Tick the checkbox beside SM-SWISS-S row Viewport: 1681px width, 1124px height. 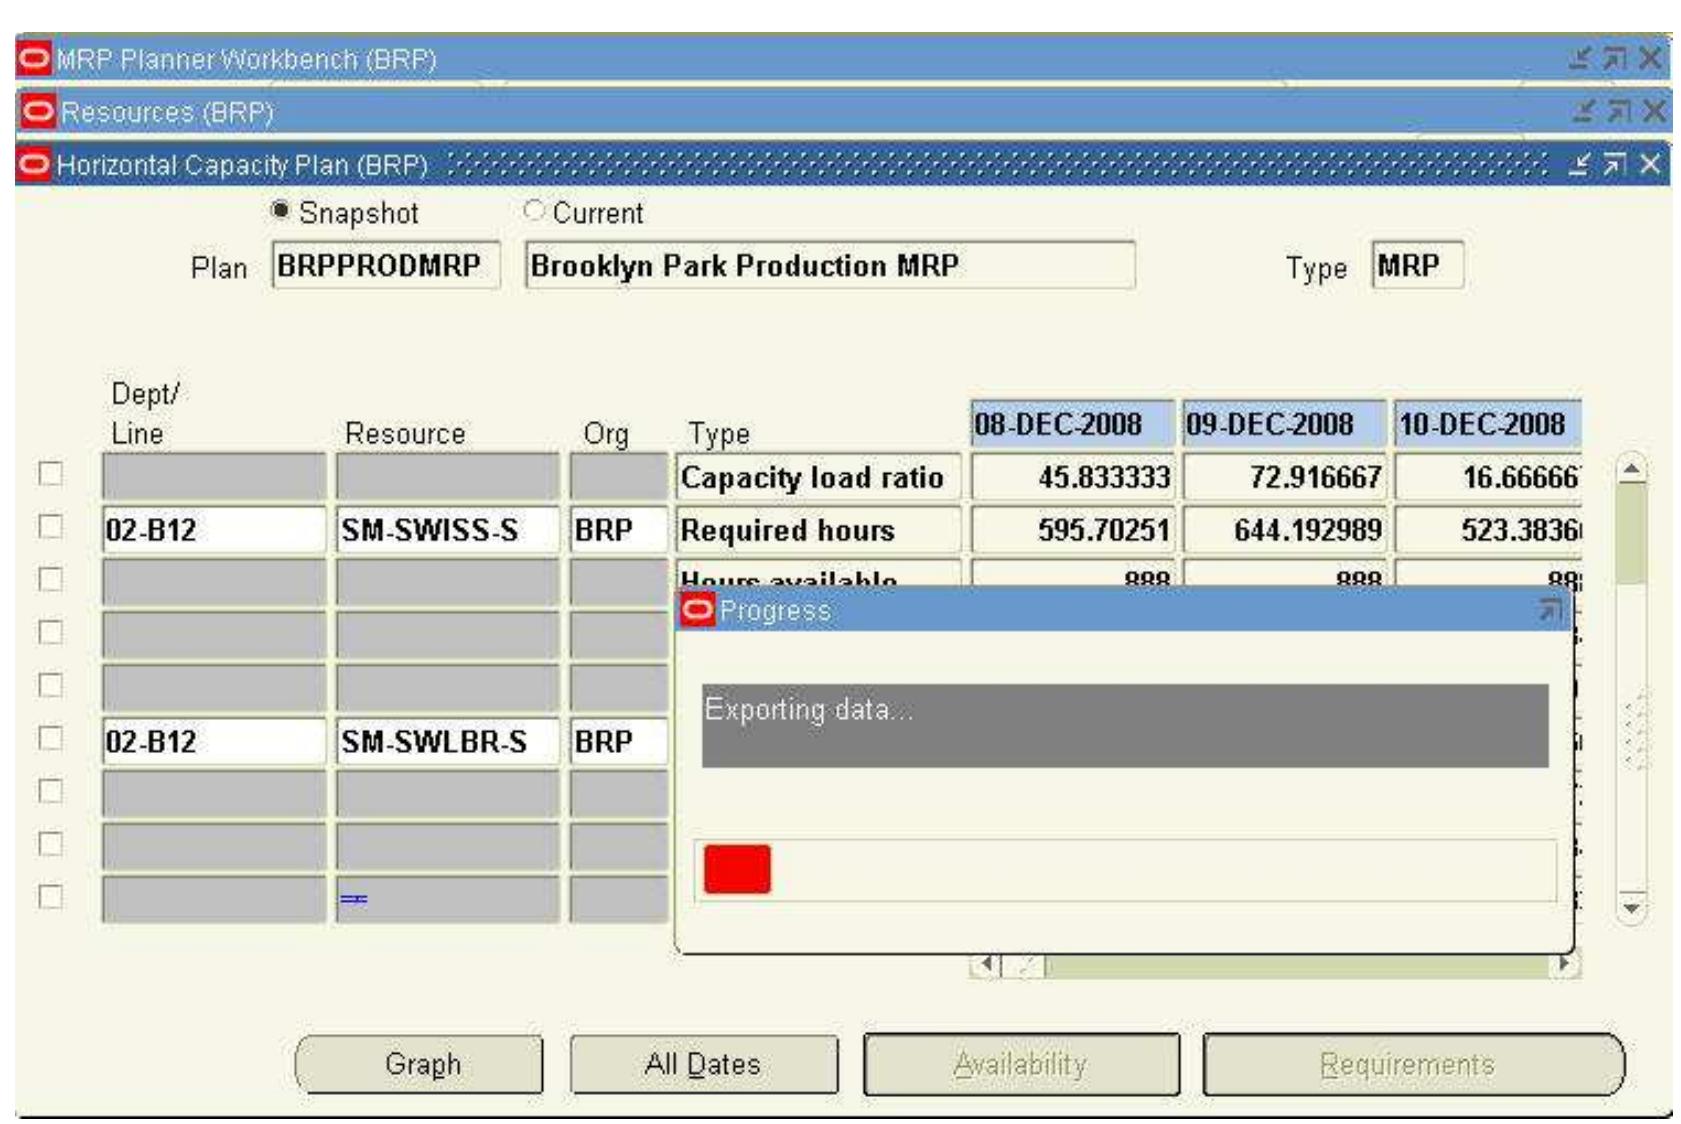pos(50,526)
